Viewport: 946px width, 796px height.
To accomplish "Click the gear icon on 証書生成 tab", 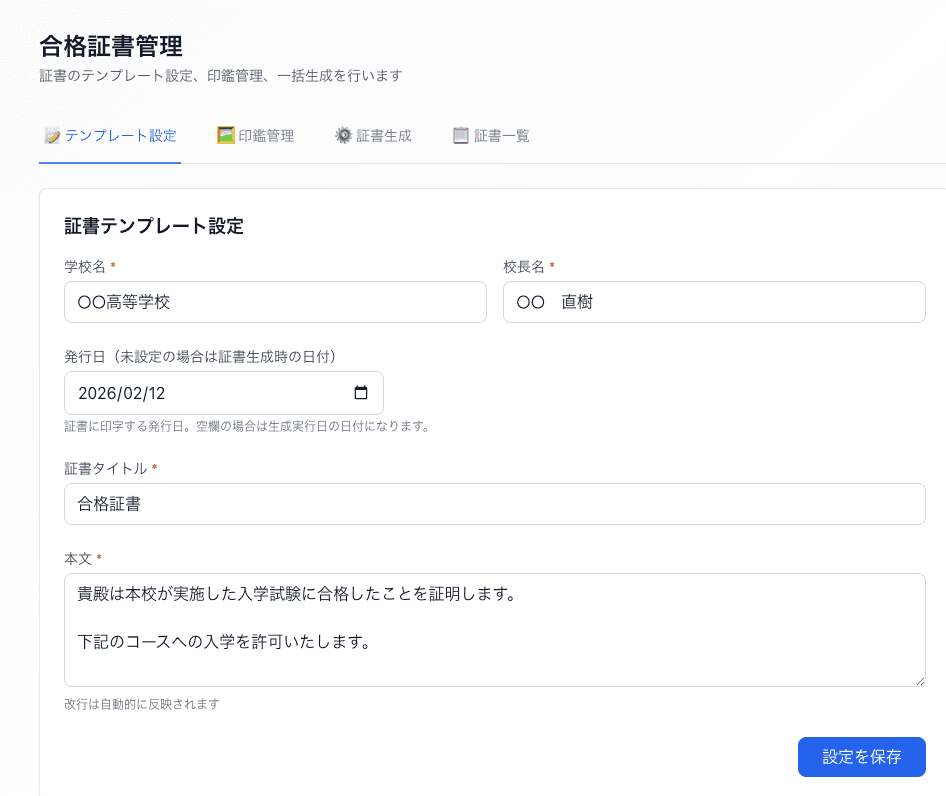I will pyautogui.click(x=342, y=135).
